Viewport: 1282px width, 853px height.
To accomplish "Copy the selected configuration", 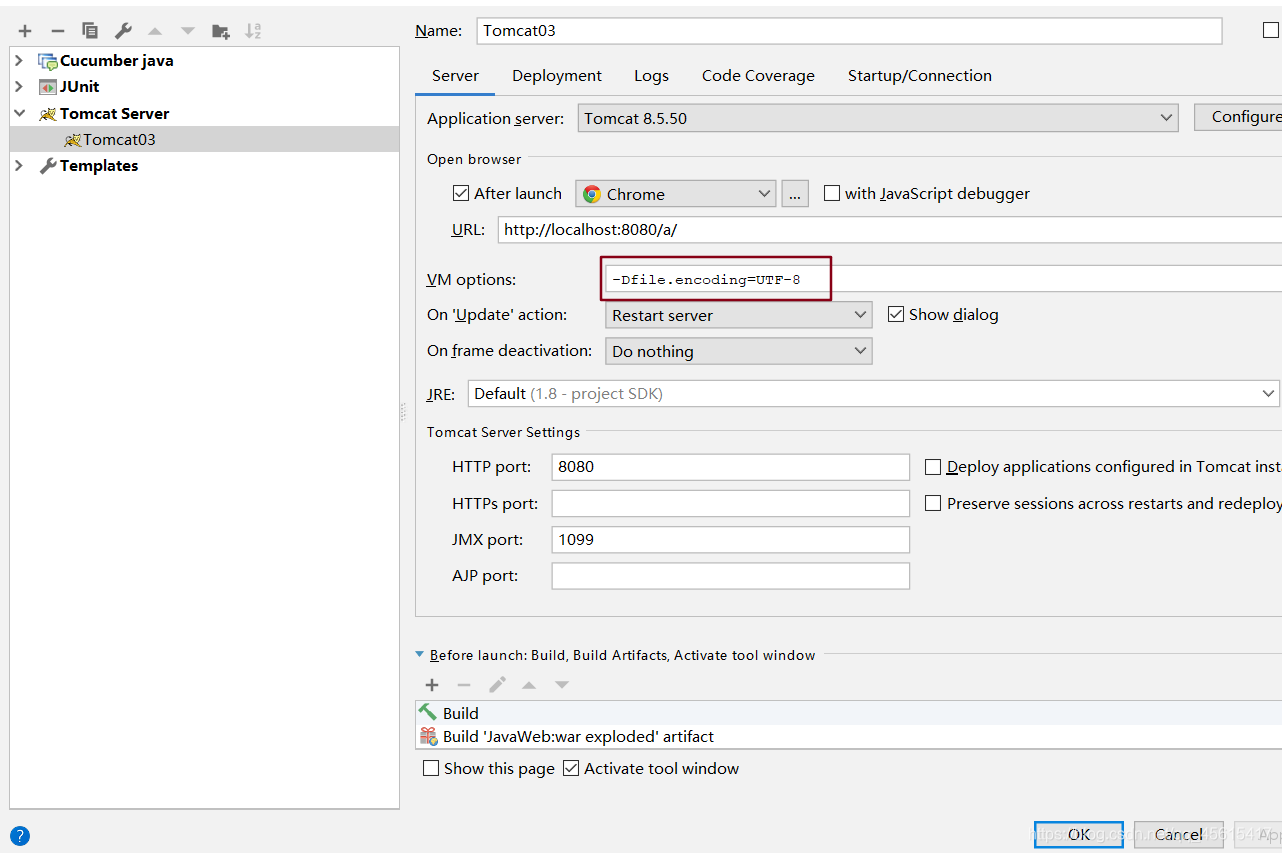I will click(x=90, y=31).
